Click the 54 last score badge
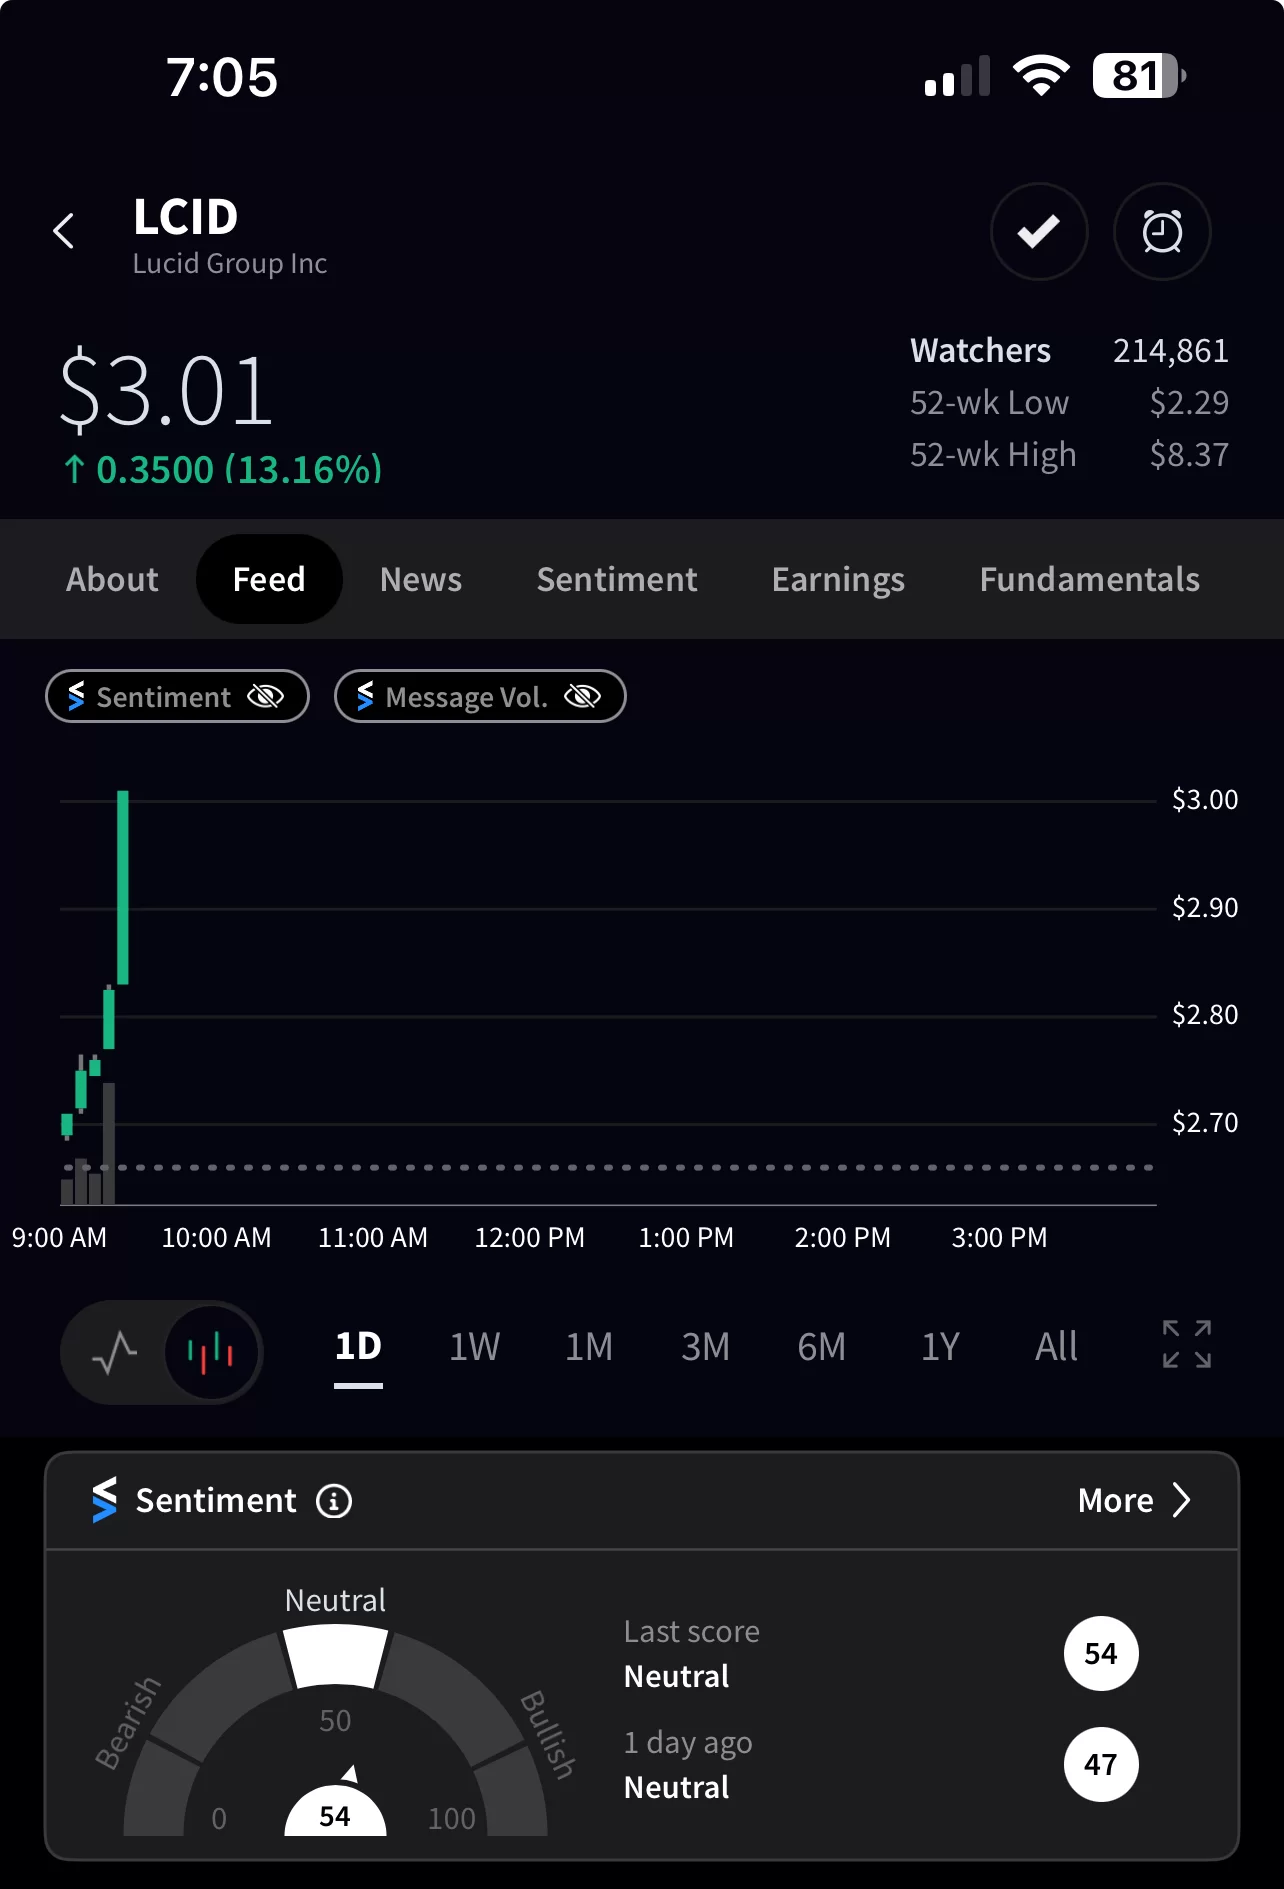Image resolution: width=1284 pixels, height=1889 pixels. pyautogui.click(x=1101, y=1653)
